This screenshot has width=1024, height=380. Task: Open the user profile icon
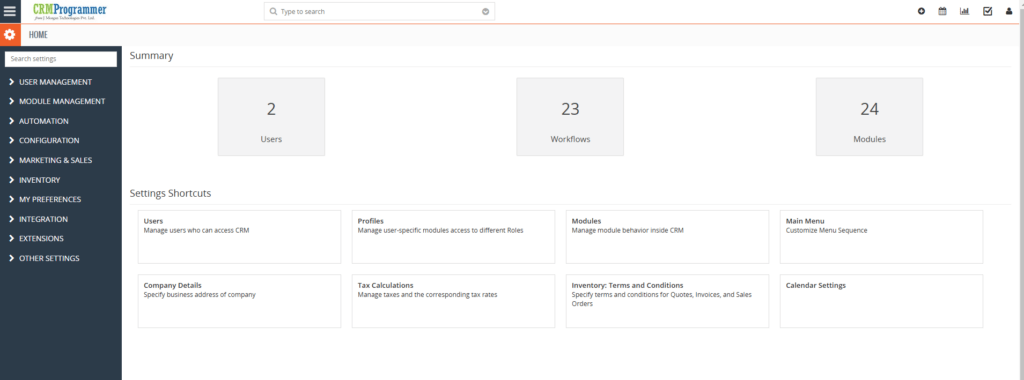tap(1009, 11)
